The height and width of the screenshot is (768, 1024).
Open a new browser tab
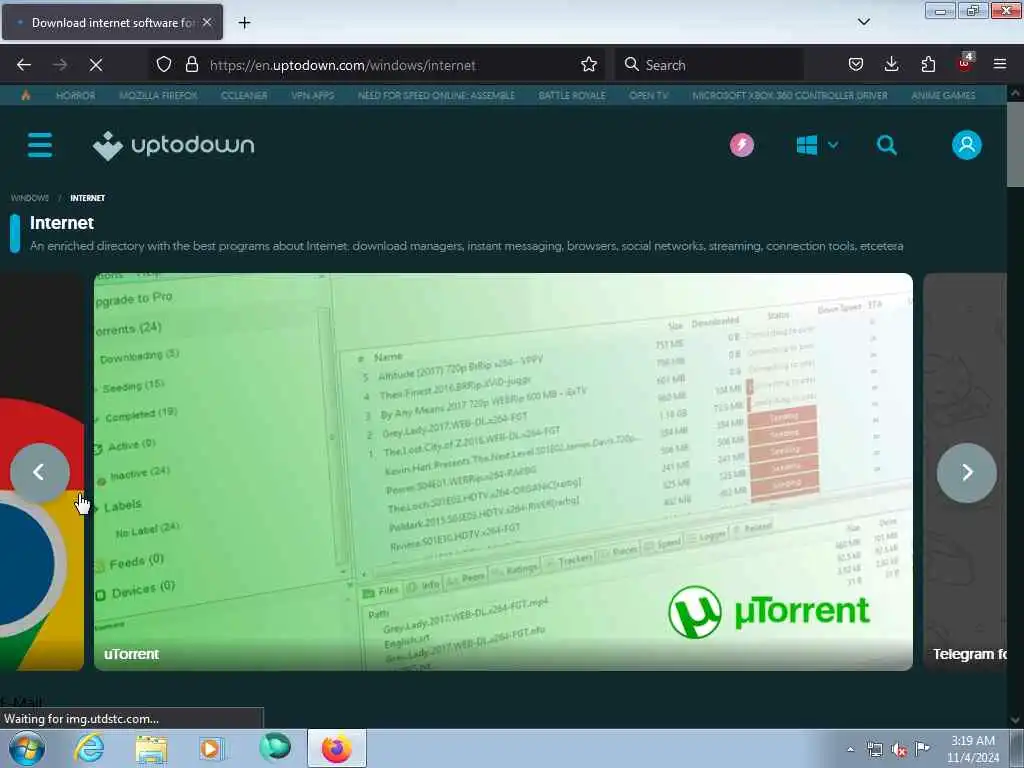(x=244, y=23)
